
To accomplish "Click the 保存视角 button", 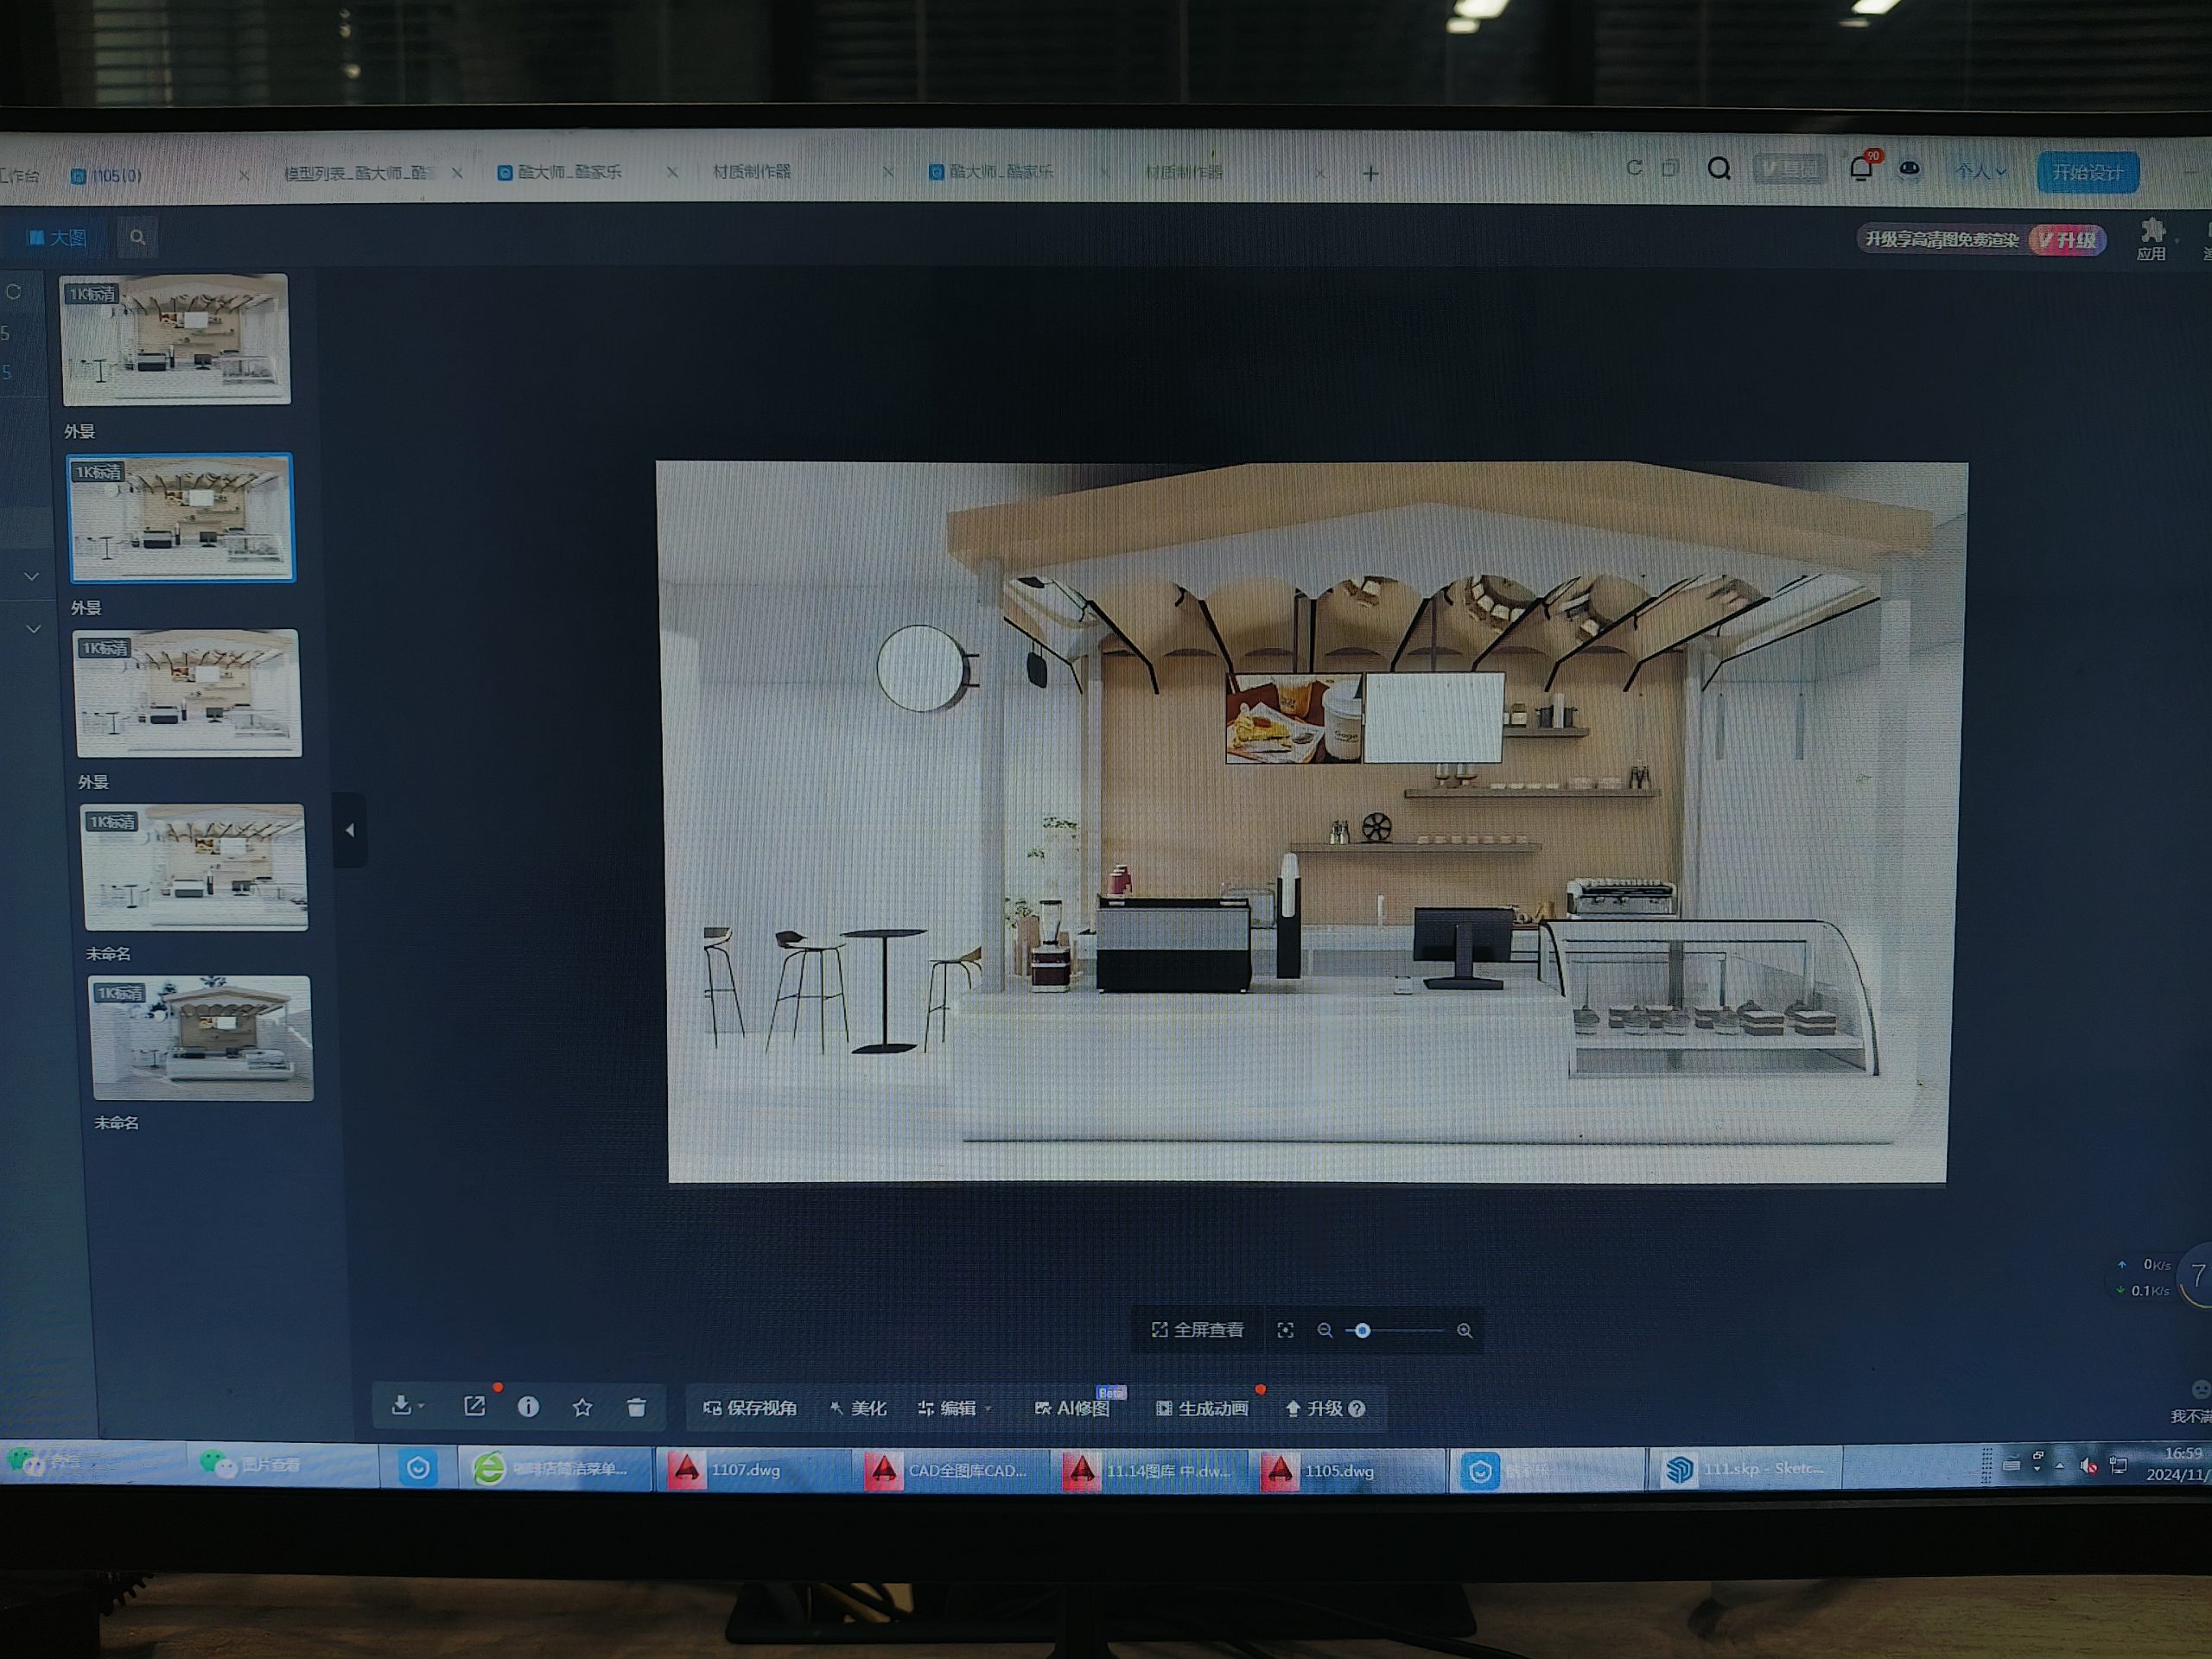I will point(750,1408).
